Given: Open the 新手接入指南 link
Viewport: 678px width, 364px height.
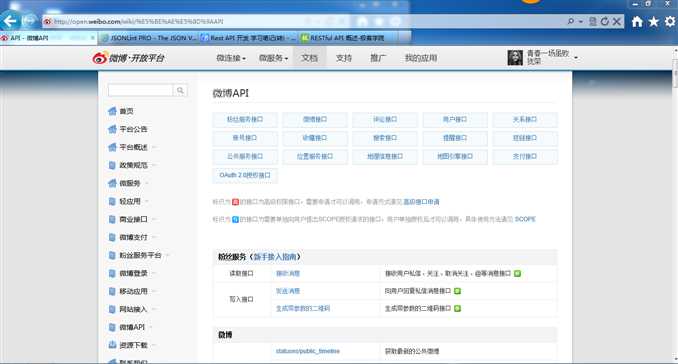Looking at the screenshot, I should point(275,257).
